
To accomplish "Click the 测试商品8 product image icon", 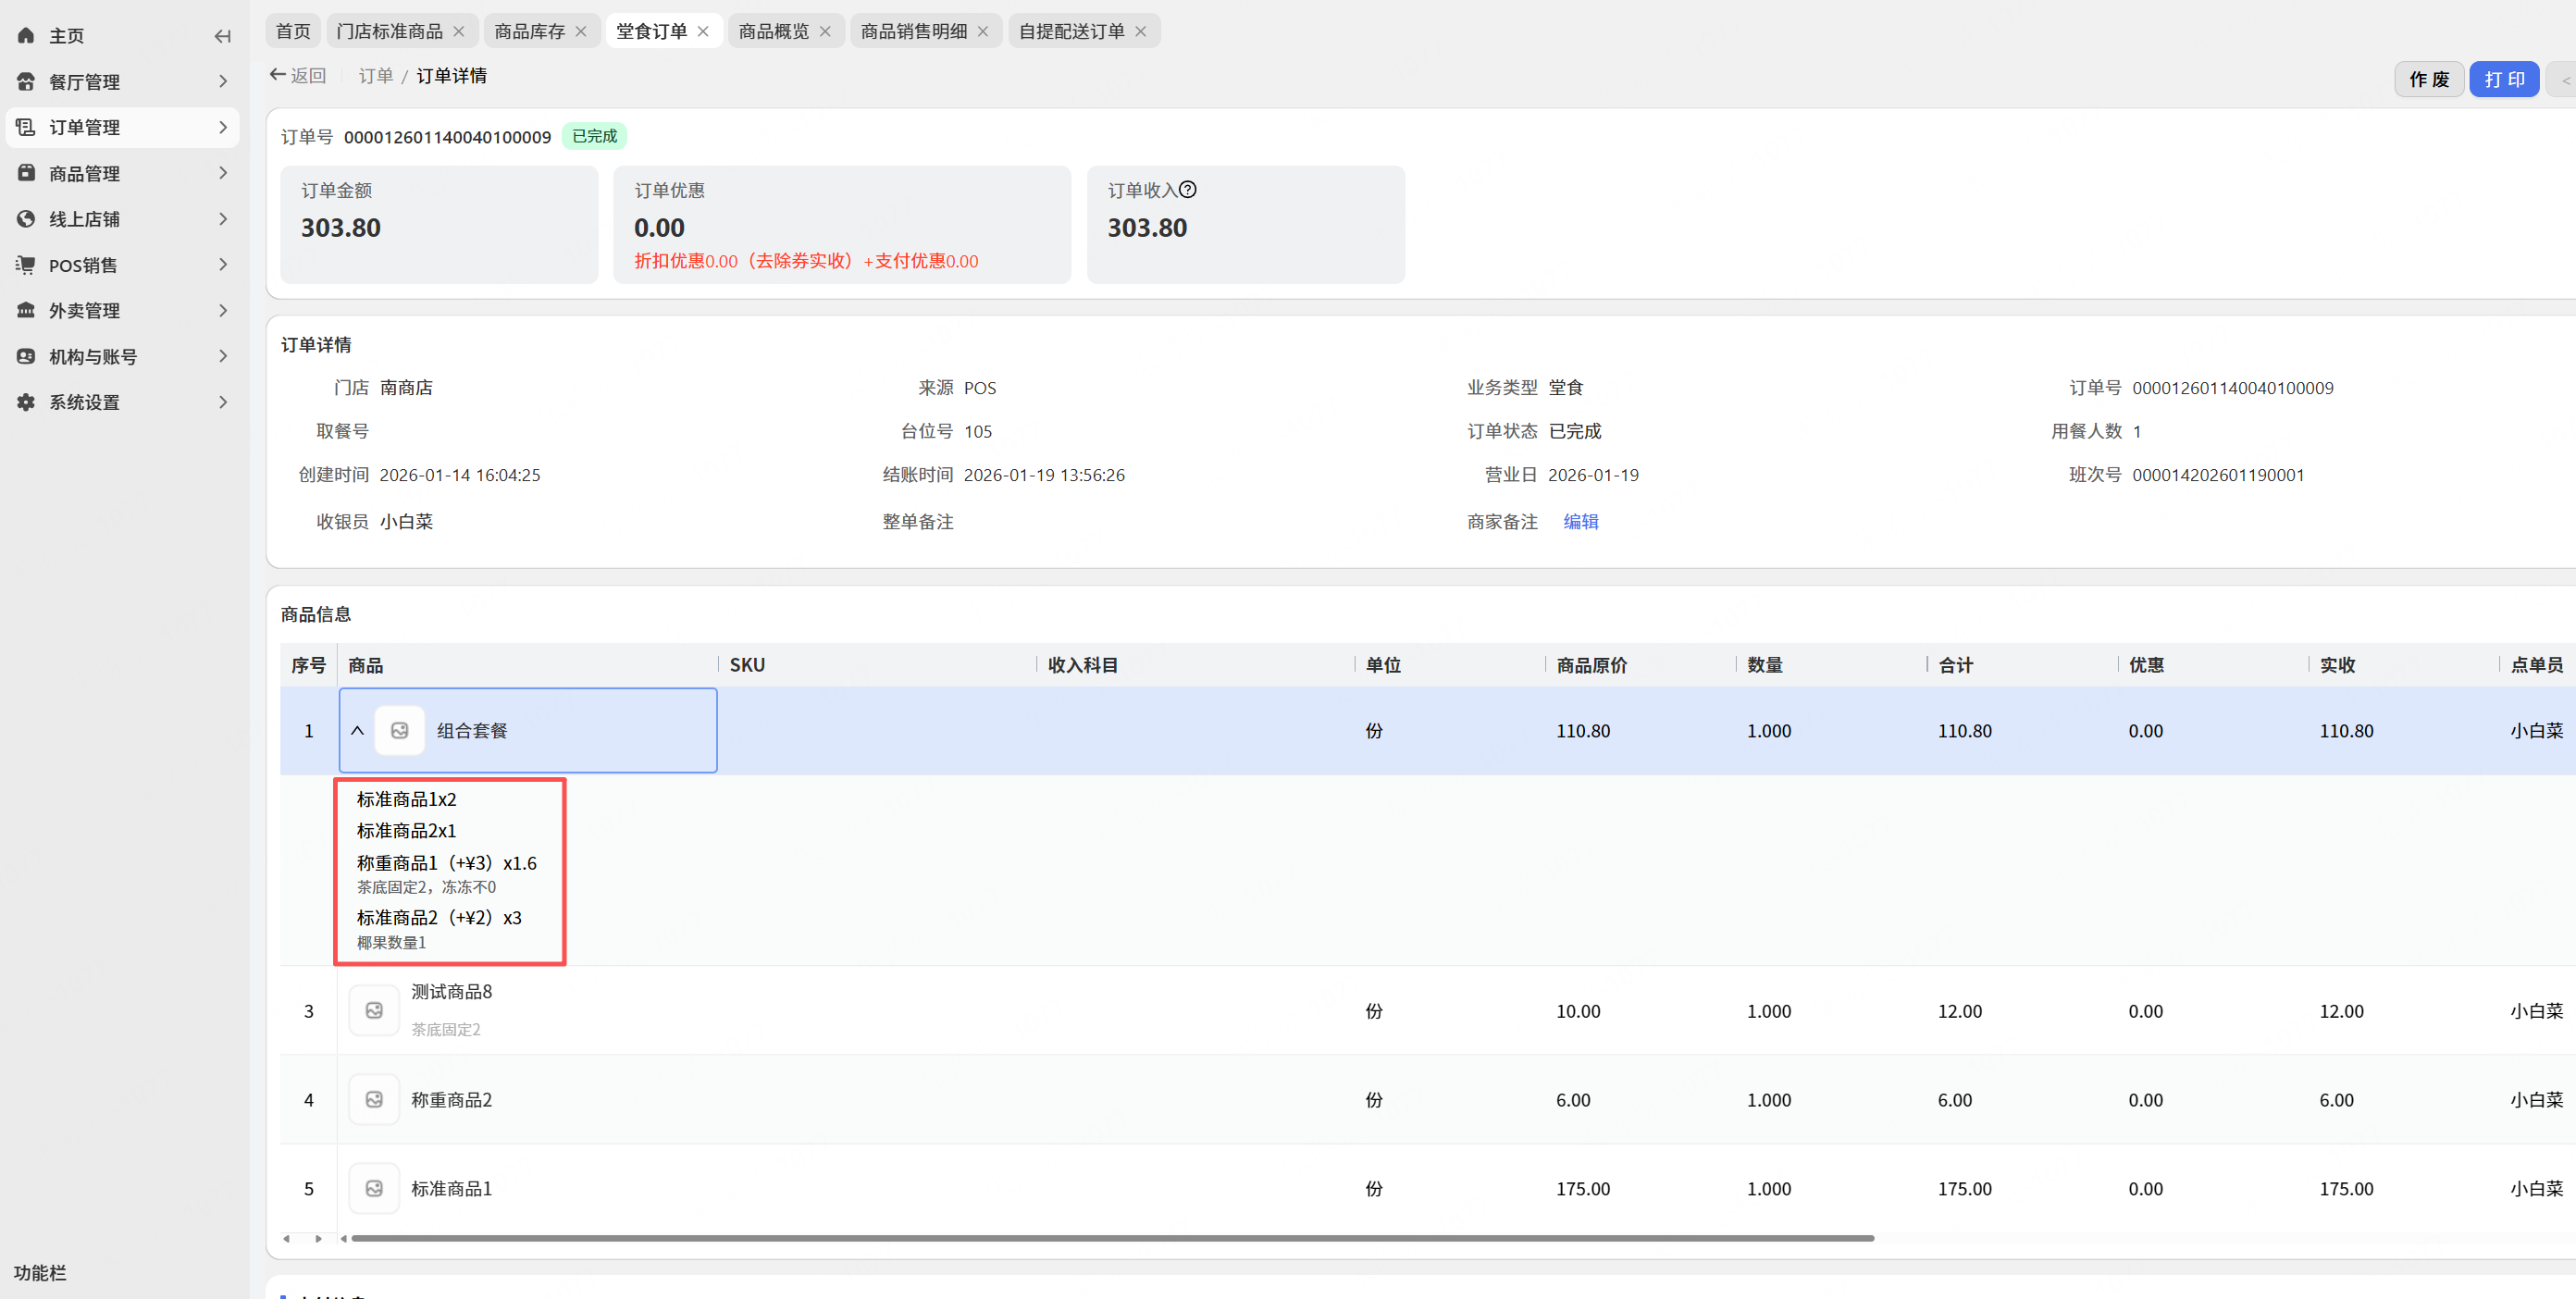I will click(x=374, y=1010).
